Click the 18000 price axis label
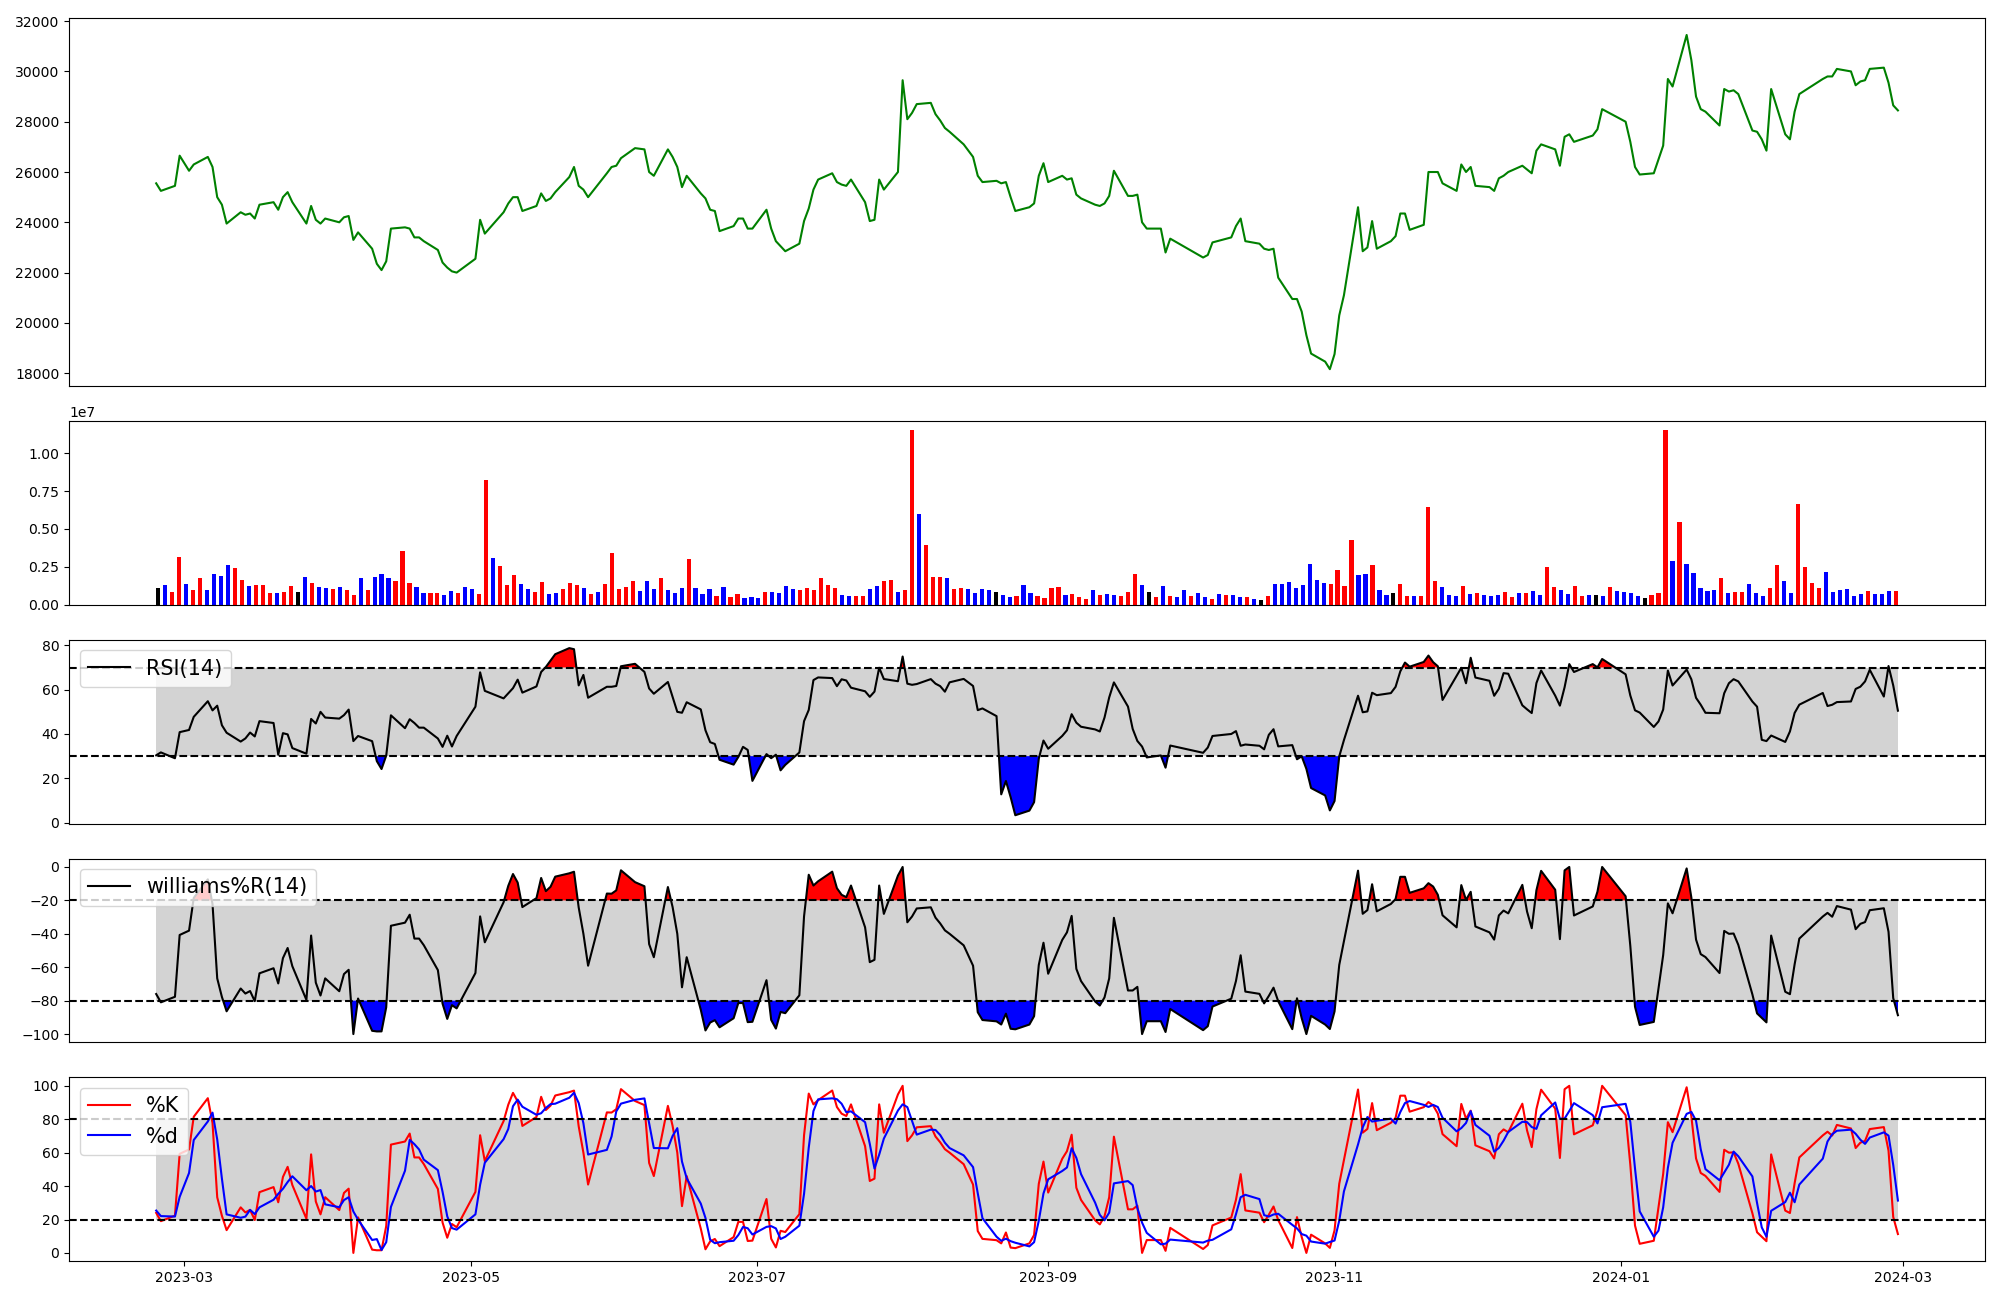The height and width of the screenshot is (1300, 2000). pos(36,374)
